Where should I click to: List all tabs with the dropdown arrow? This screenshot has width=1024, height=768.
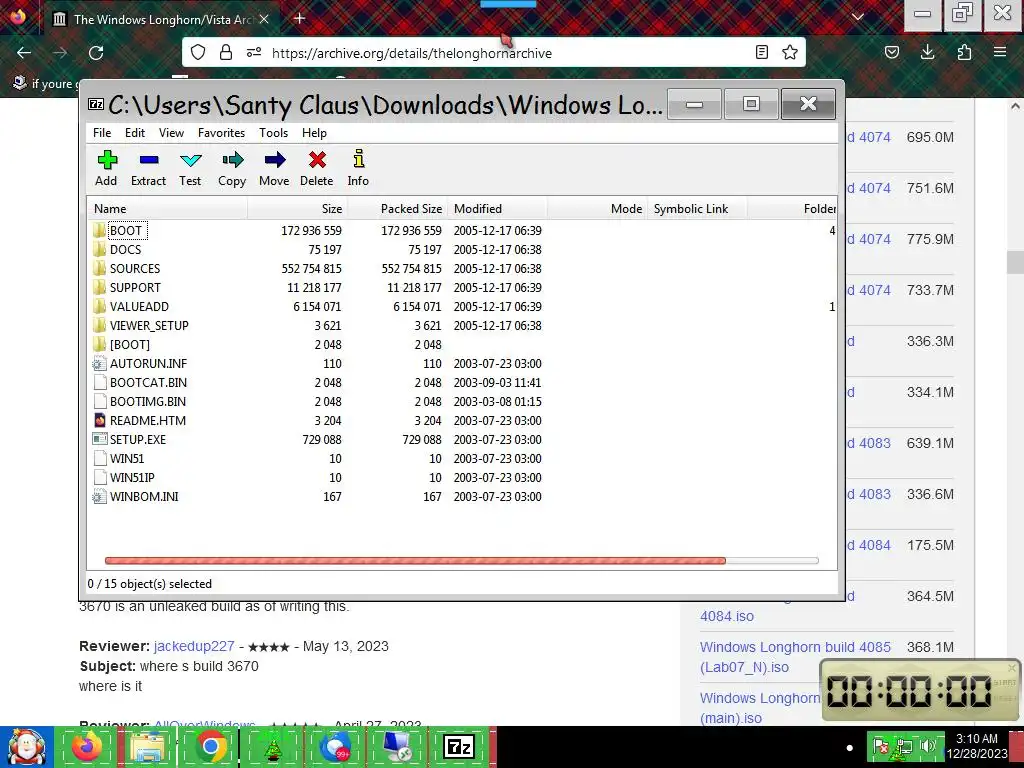[x=857, y=17]
